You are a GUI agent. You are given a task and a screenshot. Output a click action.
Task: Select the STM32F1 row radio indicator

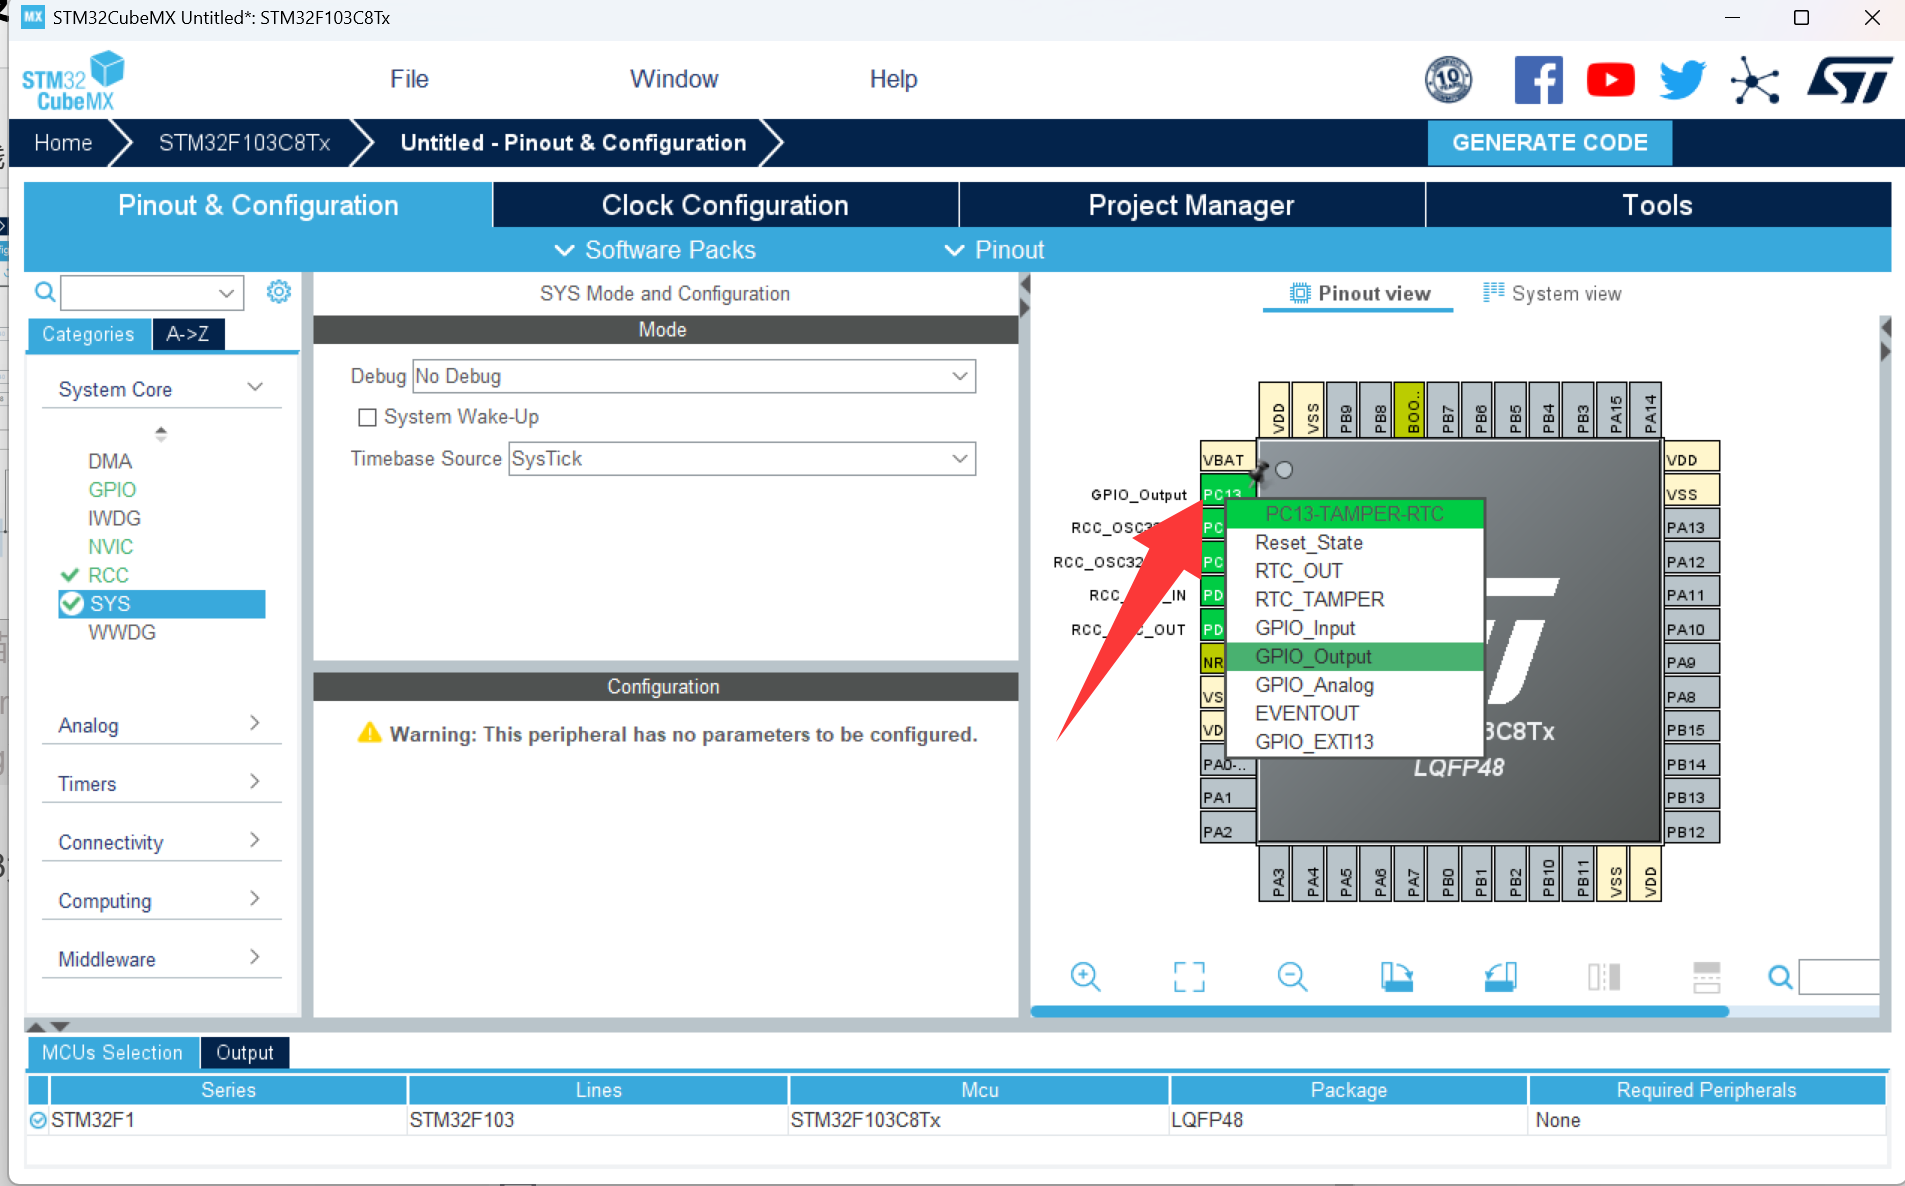tap(38, 1120)
